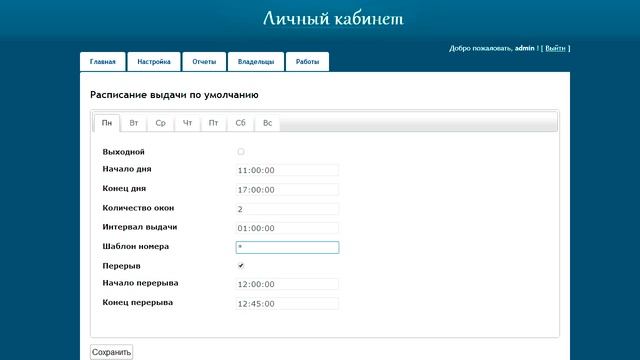Open the Владельцы navigation tab

point(256,62)
